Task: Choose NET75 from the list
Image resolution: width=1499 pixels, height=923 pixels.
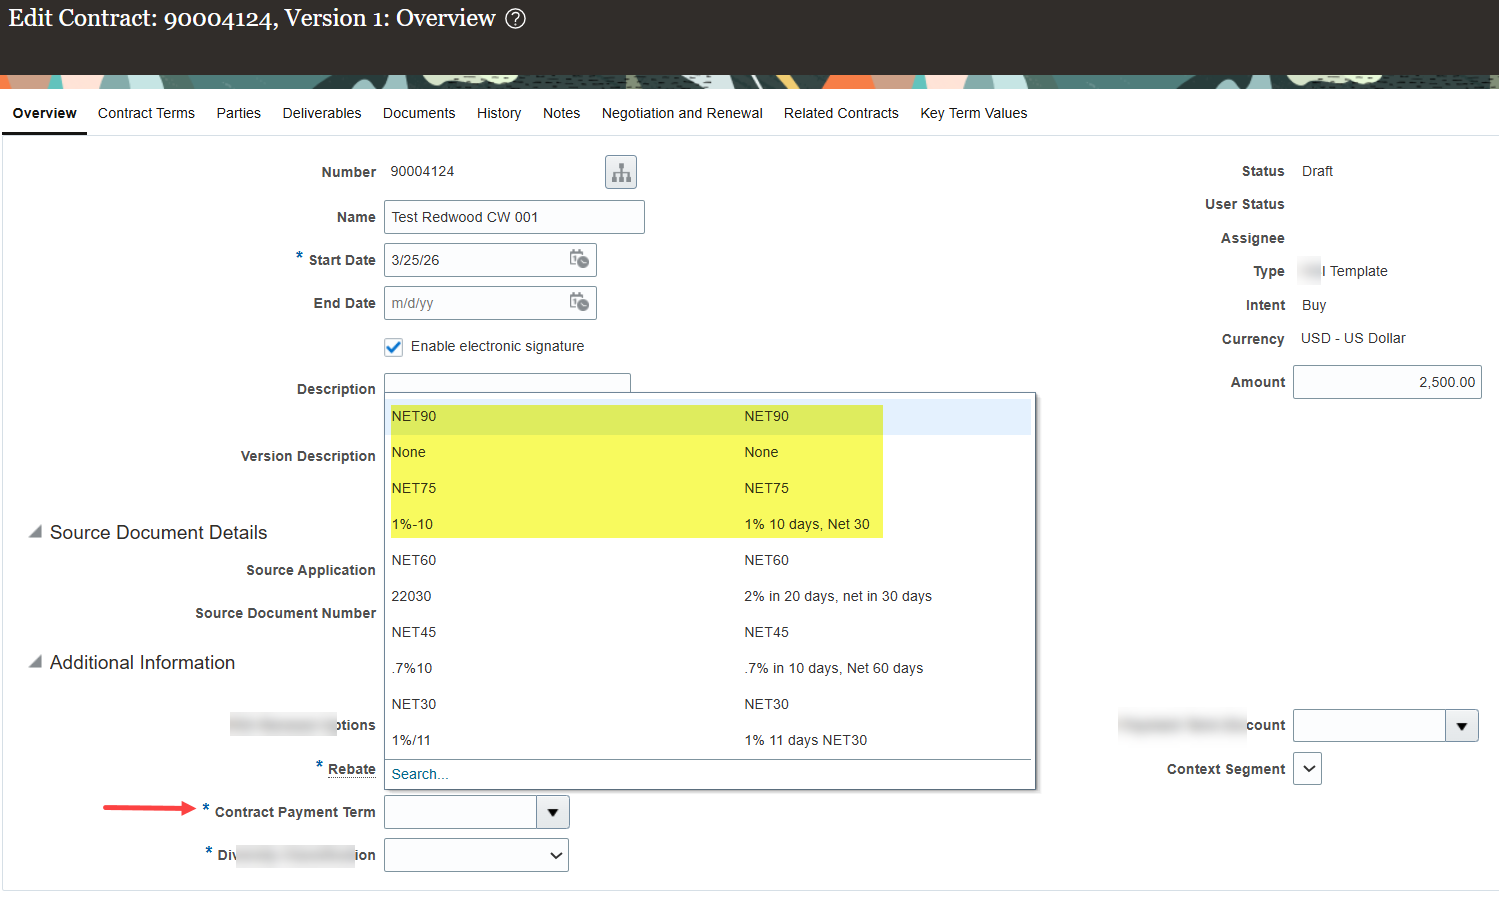Action: pos(710,488)
